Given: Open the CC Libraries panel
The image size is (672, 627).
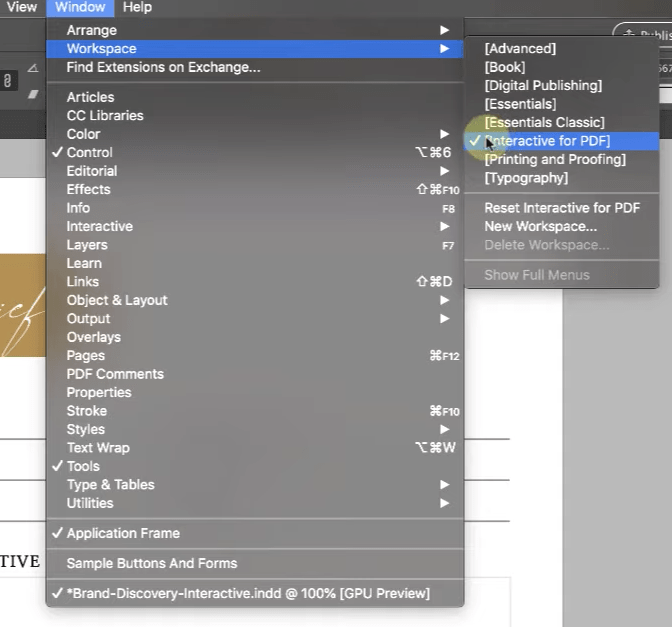Looking at the screenshot, I should 255,116.
